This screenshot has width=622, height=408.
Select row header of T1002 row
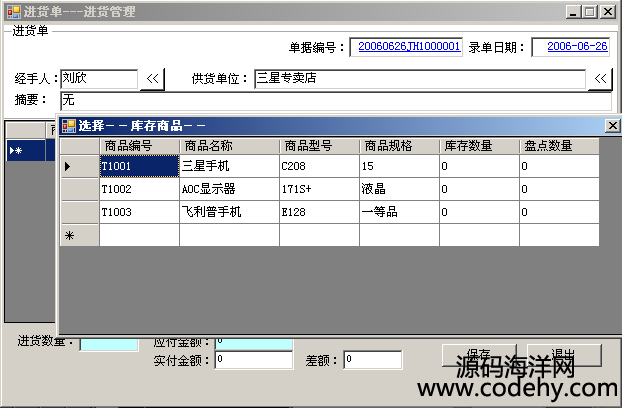80,188
